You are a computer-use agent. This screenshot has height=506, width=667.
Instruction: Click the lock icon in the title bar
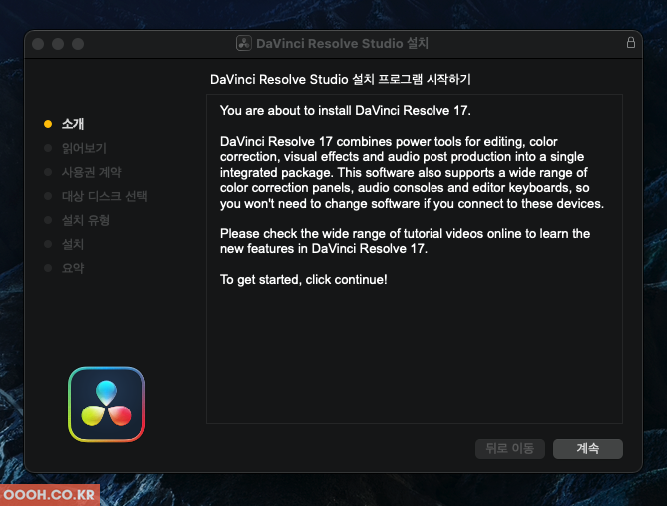point(631,43)
